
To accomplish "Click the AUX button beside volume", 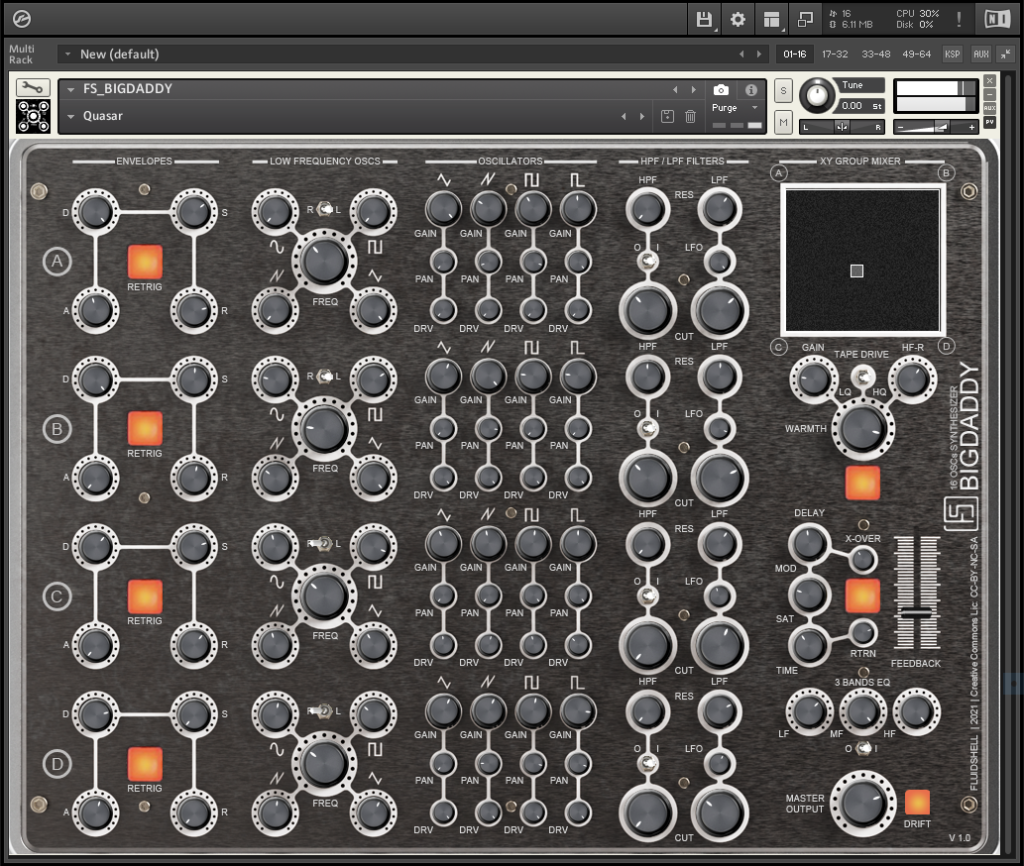I will [x=990, y=108].
